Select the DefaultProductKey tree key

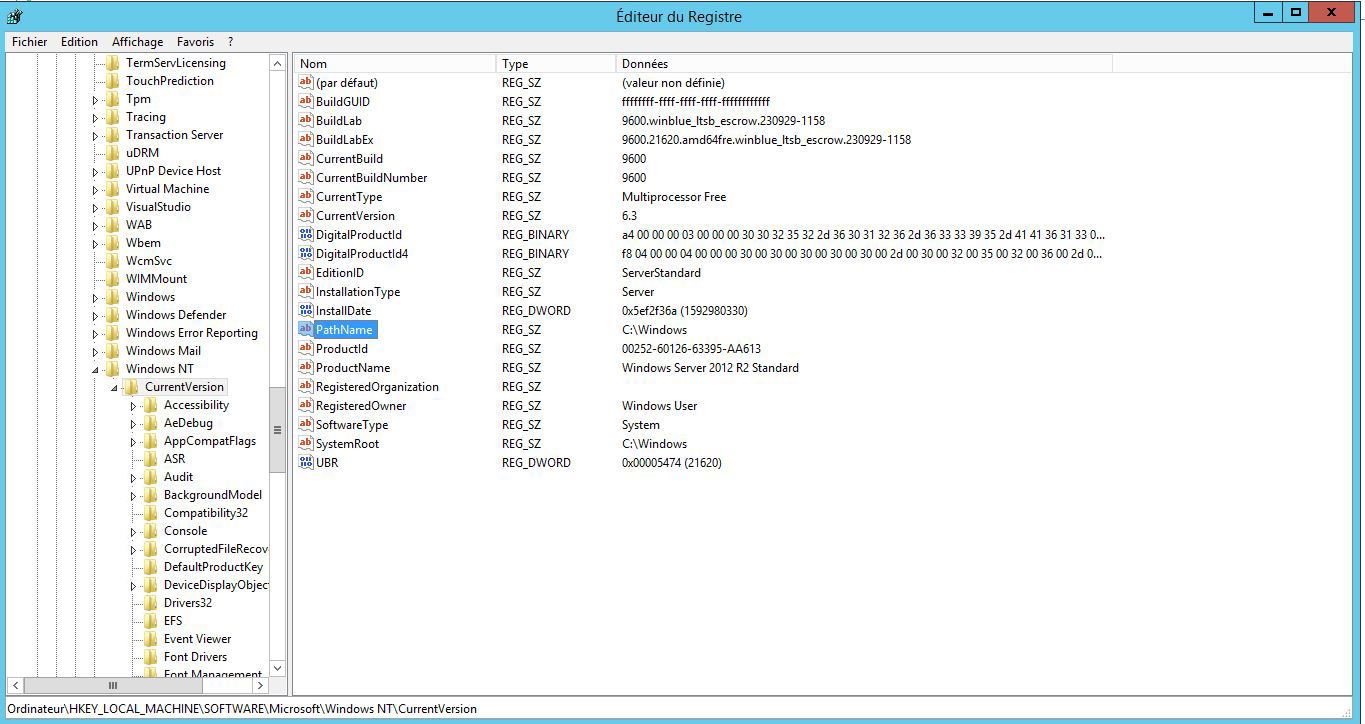coord(213,567)
